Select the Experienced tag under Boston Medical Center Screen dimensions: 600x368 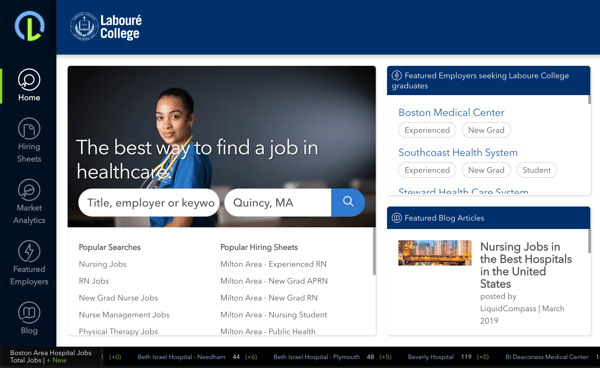(x=427, y=130)
